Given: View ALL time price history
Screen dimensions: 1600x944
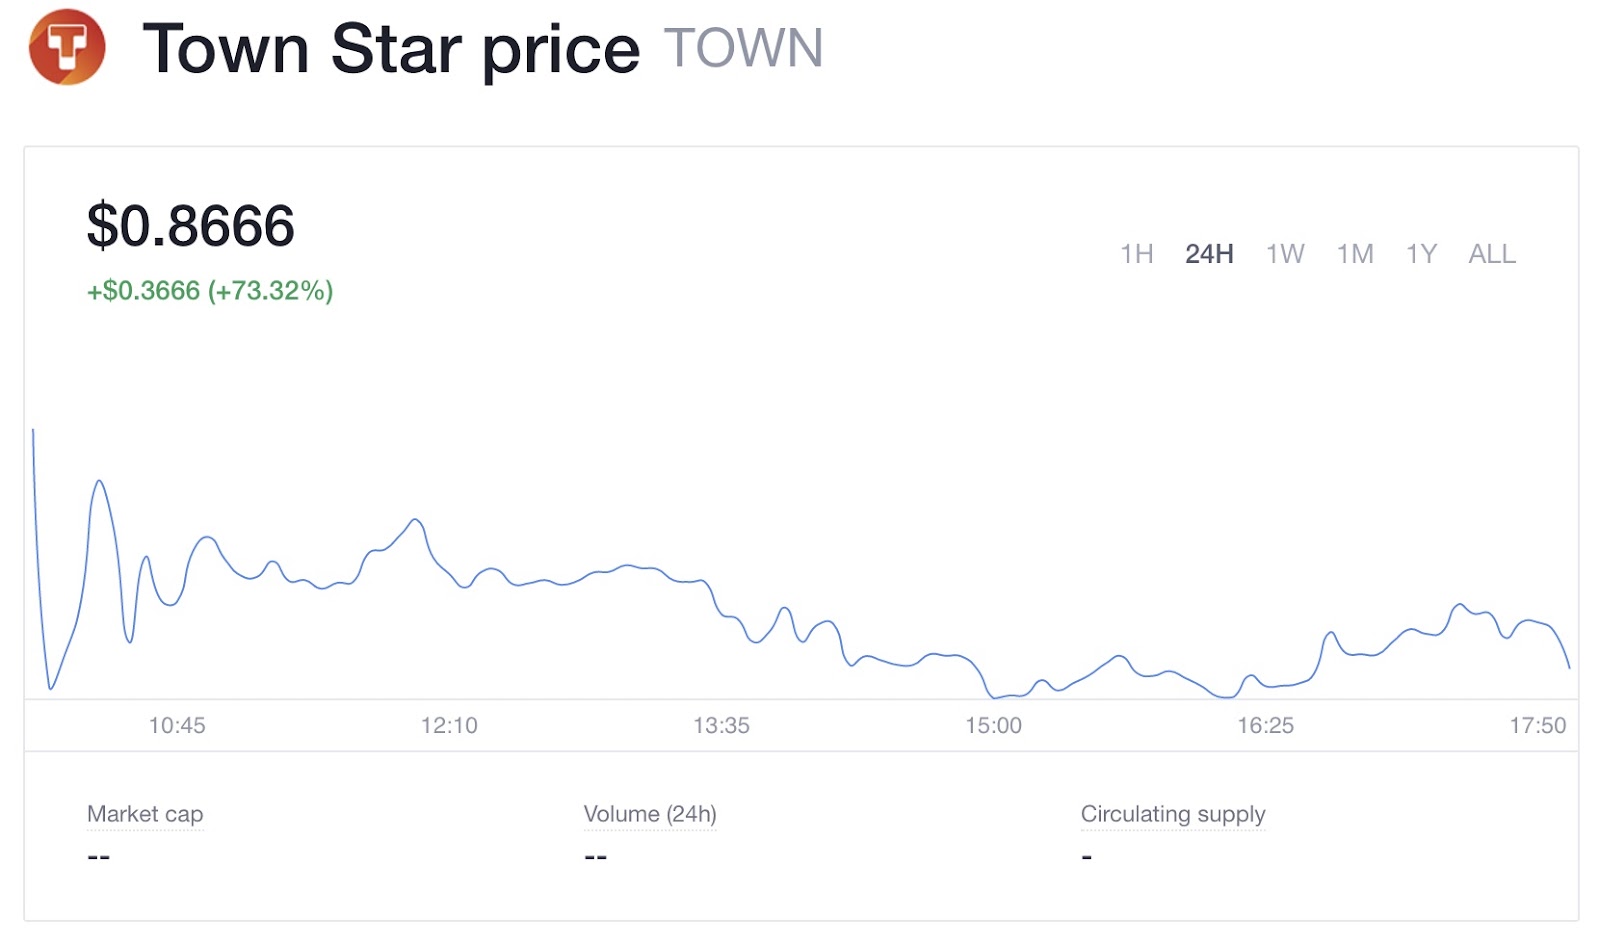Looking at the screenshot, I should pos(1492,254).
